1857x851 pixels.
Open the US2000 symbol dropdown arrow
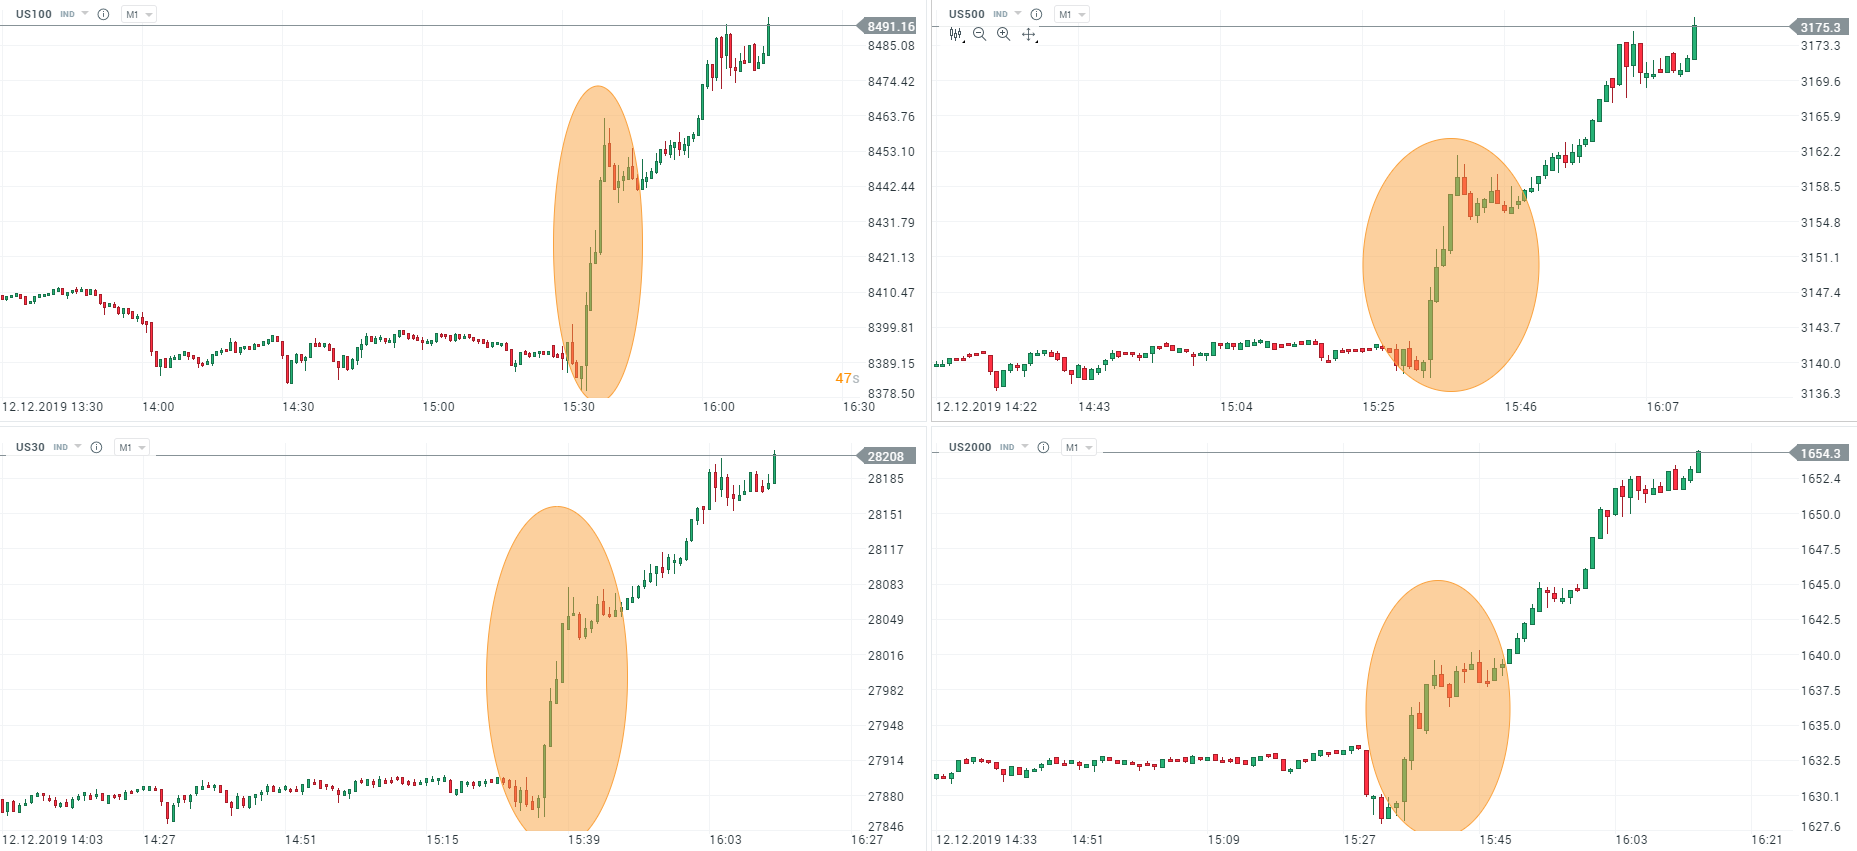(x=1025, y=447)
